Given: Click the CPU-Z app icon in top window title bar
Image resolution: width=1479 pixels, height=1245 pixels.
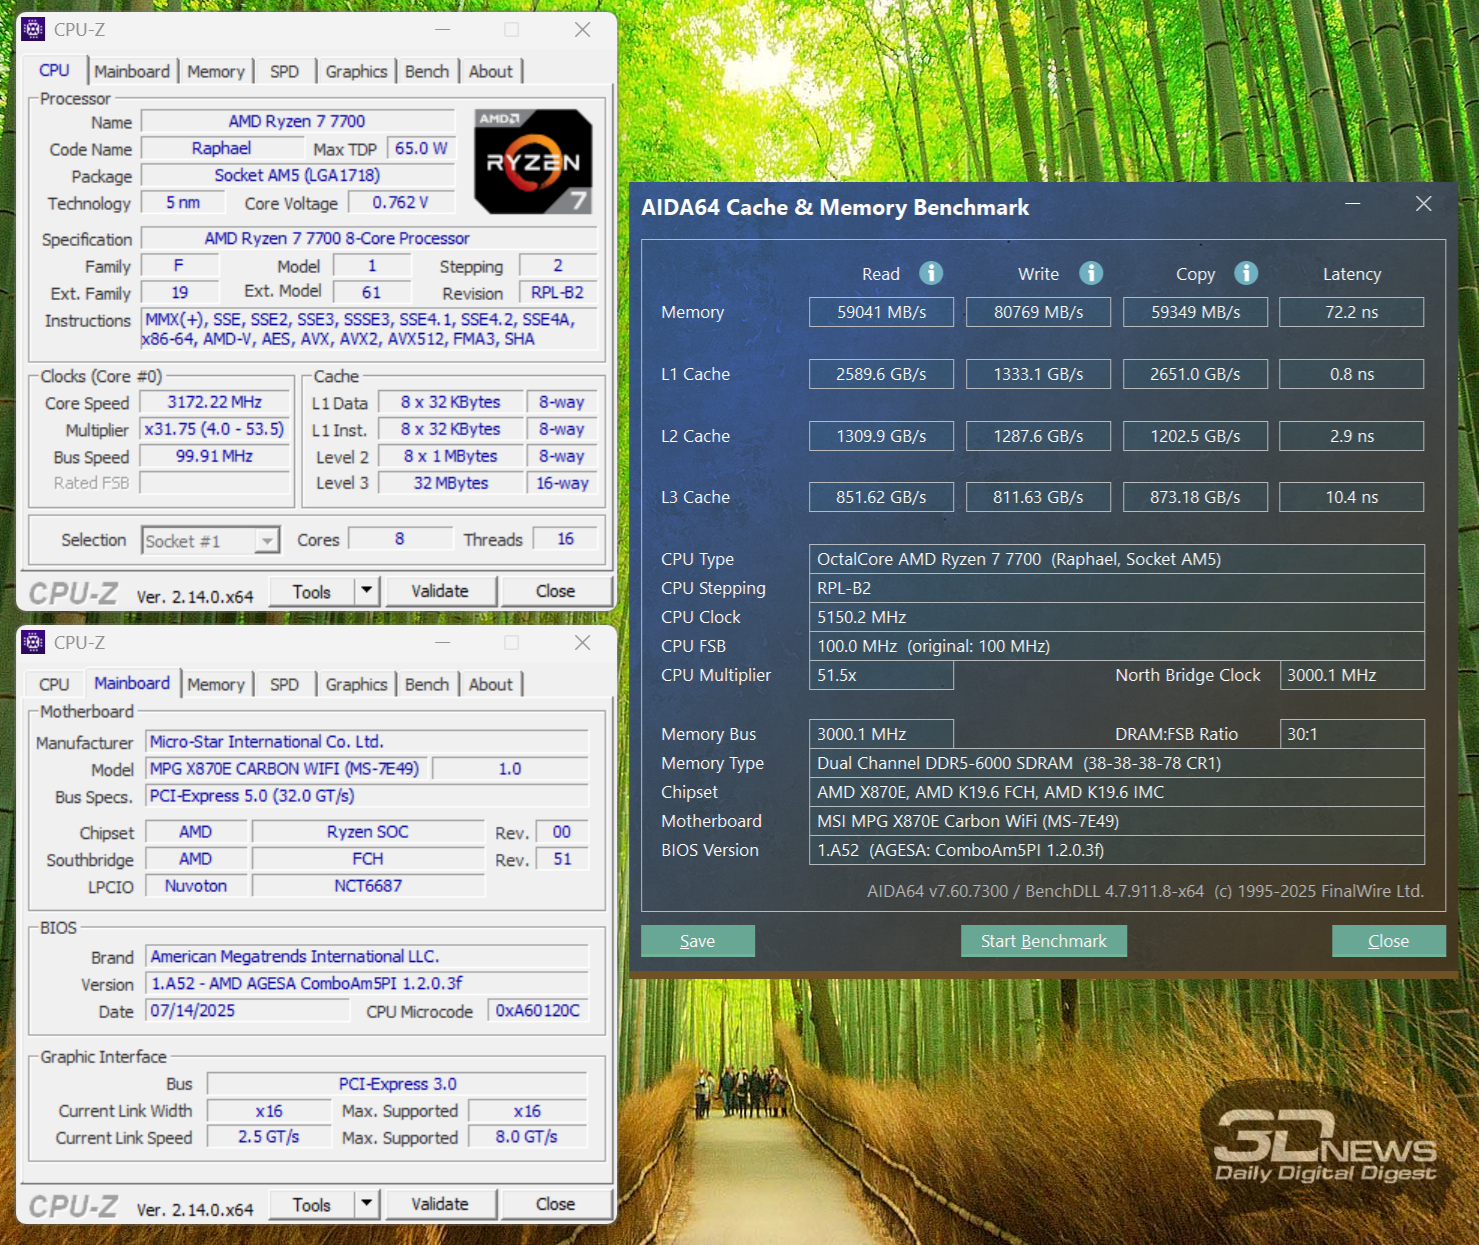Looking at the screenshot, I should (x=33, y=29).
